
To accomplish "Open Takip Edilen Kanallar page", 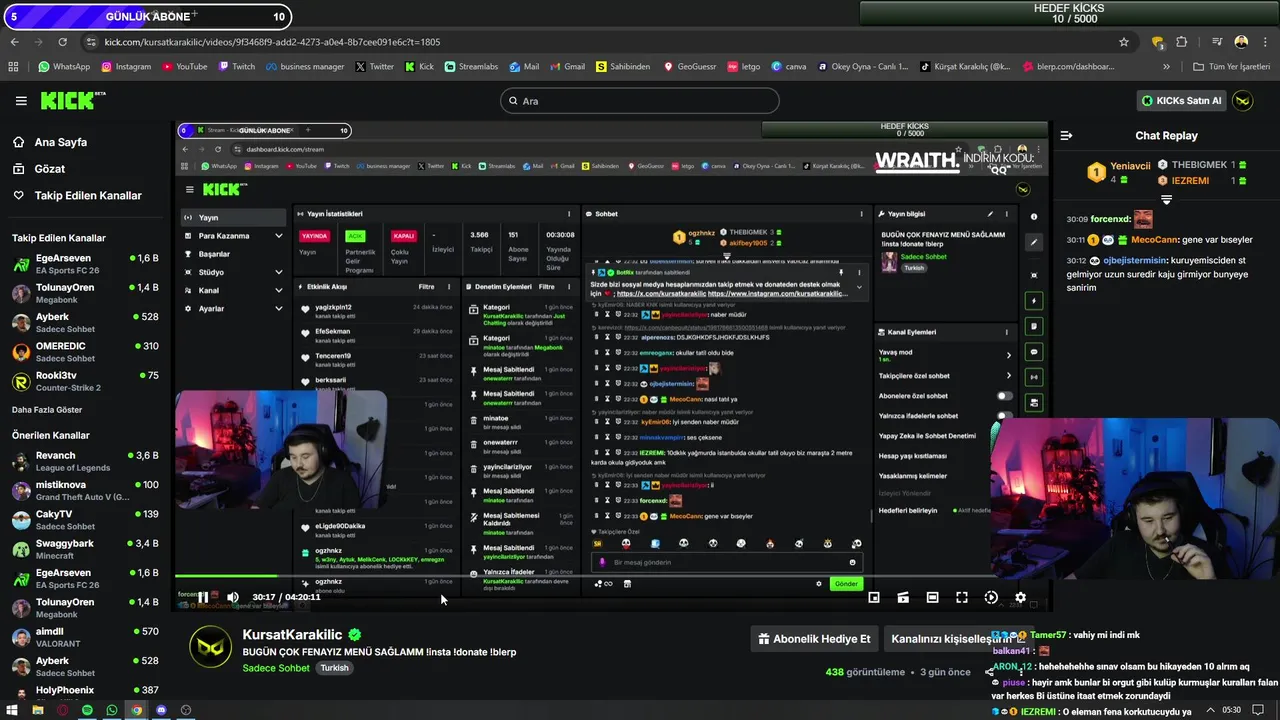I will (88, 195).
